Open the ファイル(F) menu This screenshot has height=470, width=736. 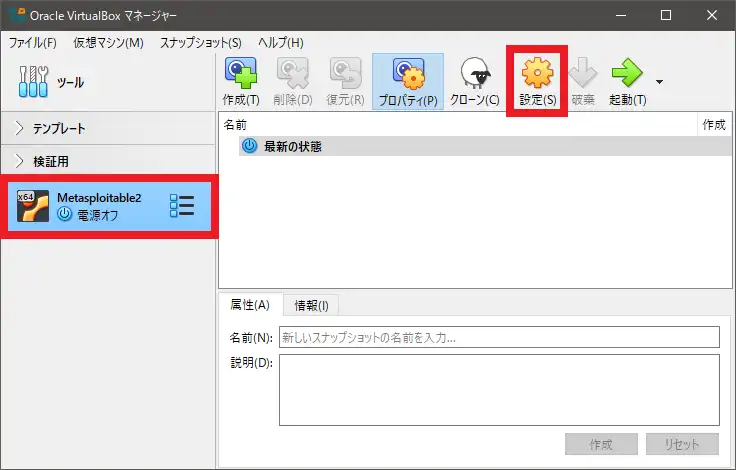[x=33, y=43]
